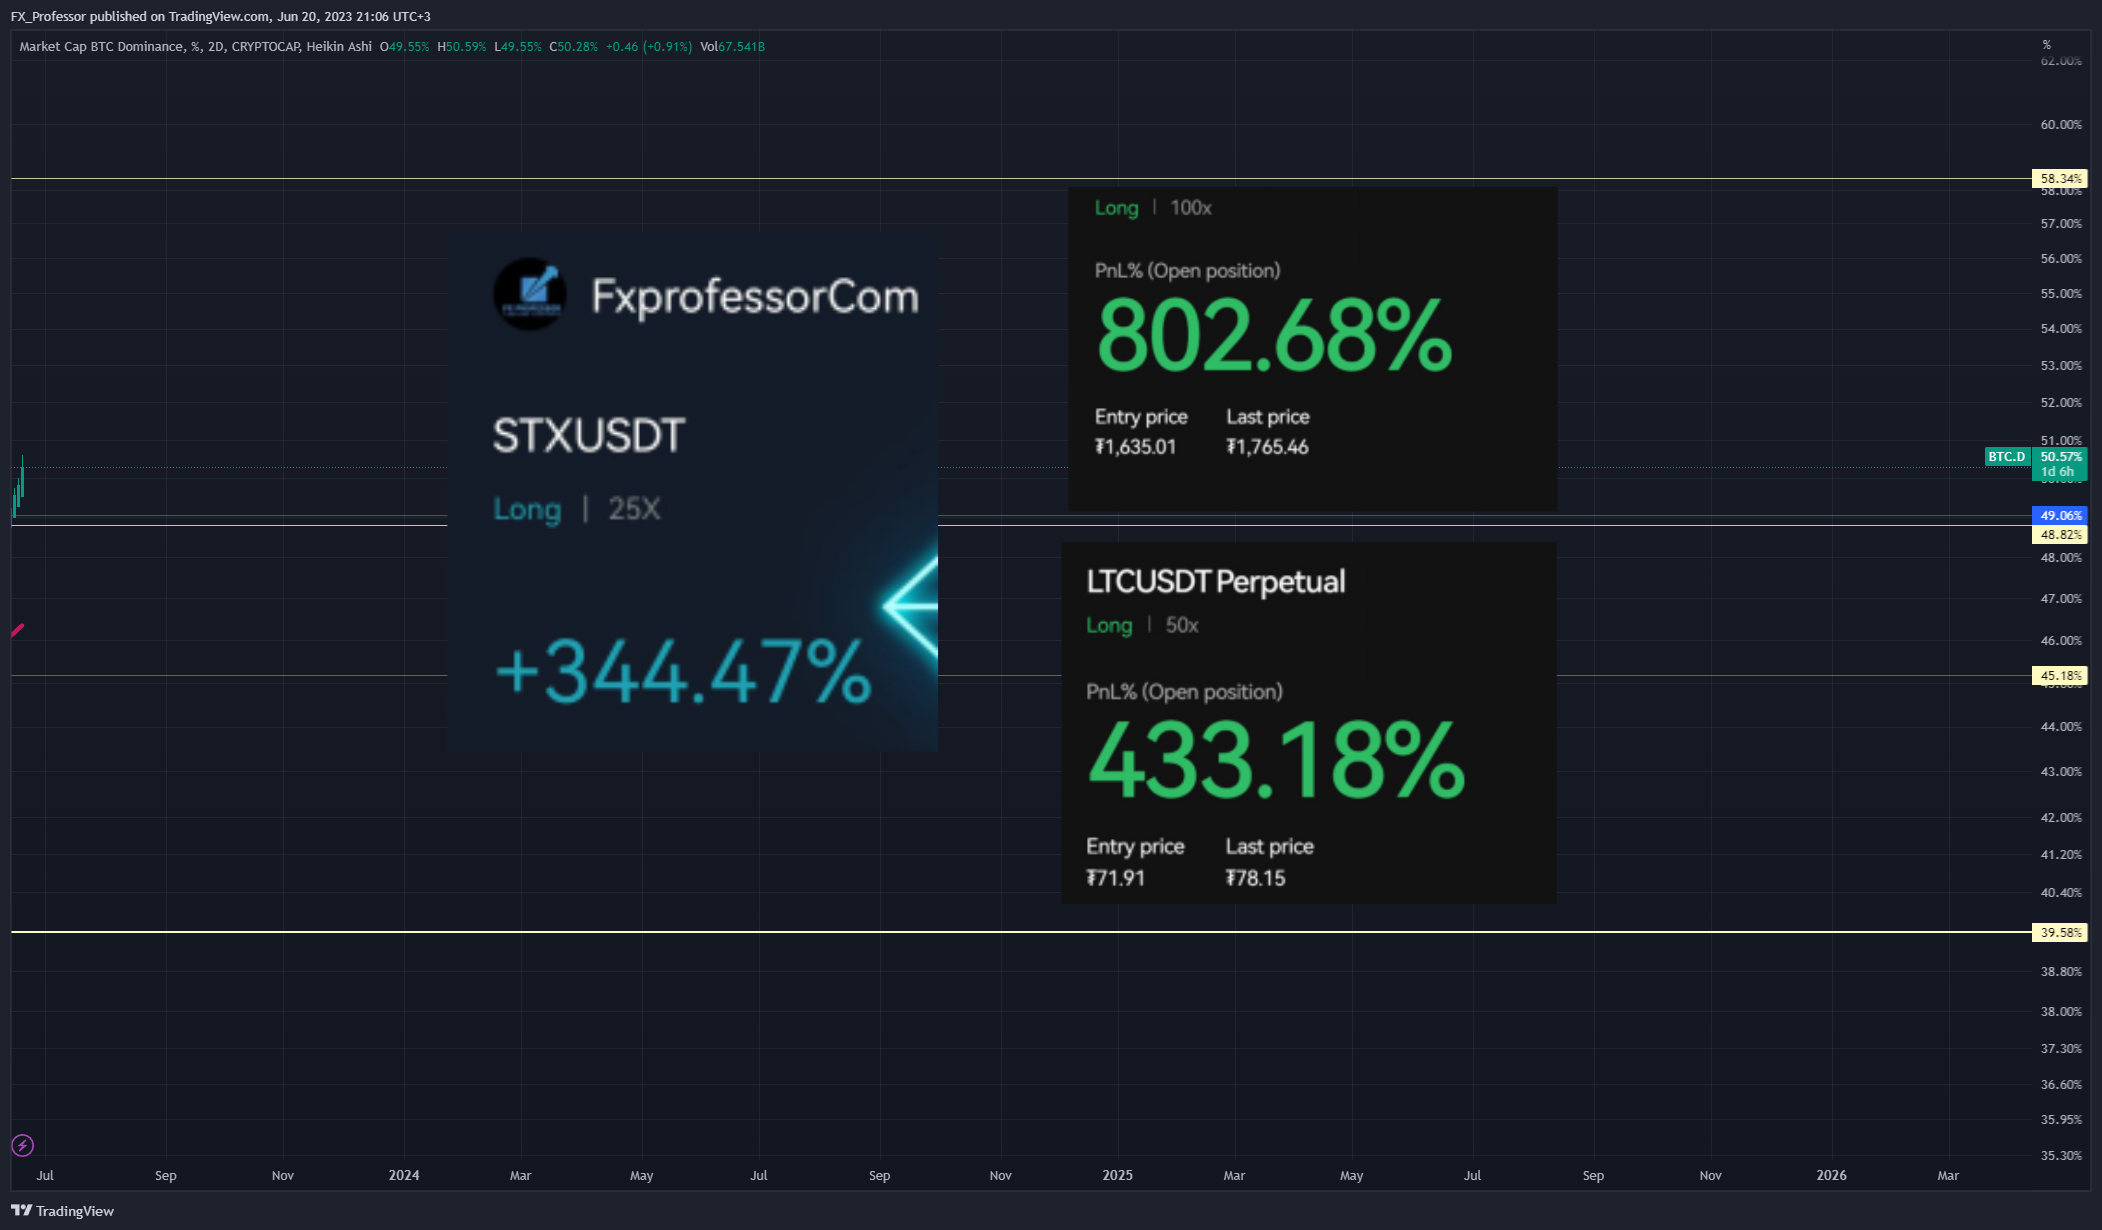The height and width of the screenshot is (1230, 2102).
Task: Click the 25X leverage text
Action: pos(634,509)
